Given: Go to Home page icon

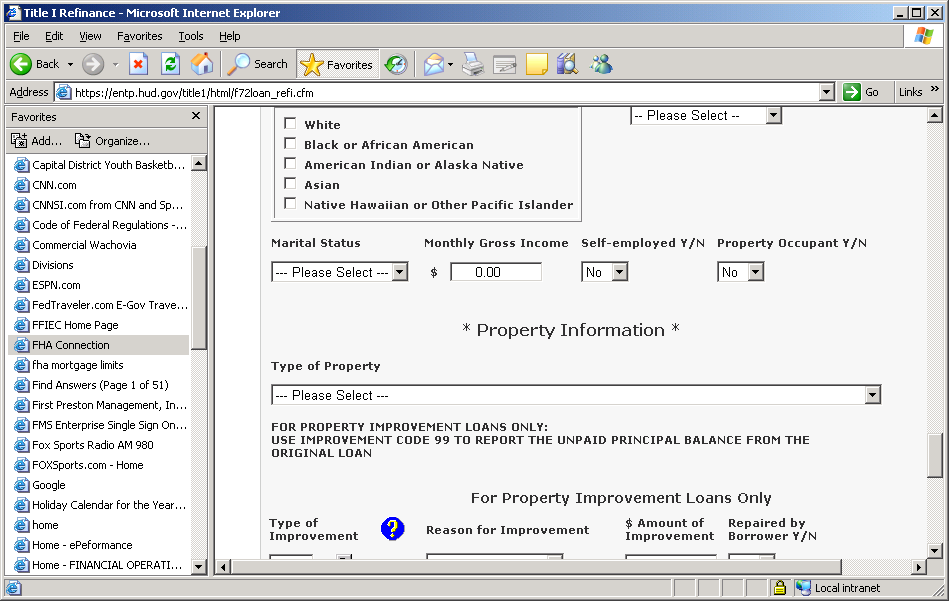Looking at the screenshot, I should [202, 64].
